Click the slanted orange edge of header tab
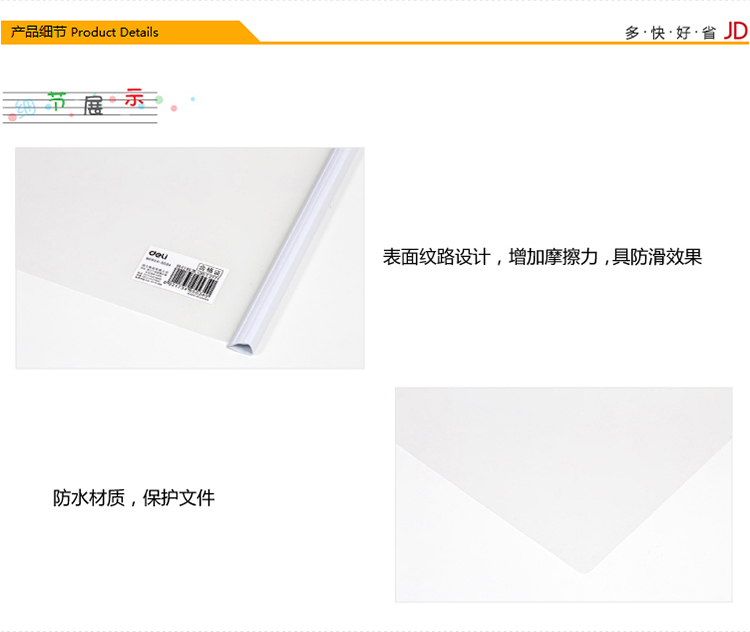Viewport: 750px width, 632px height. 249,32
